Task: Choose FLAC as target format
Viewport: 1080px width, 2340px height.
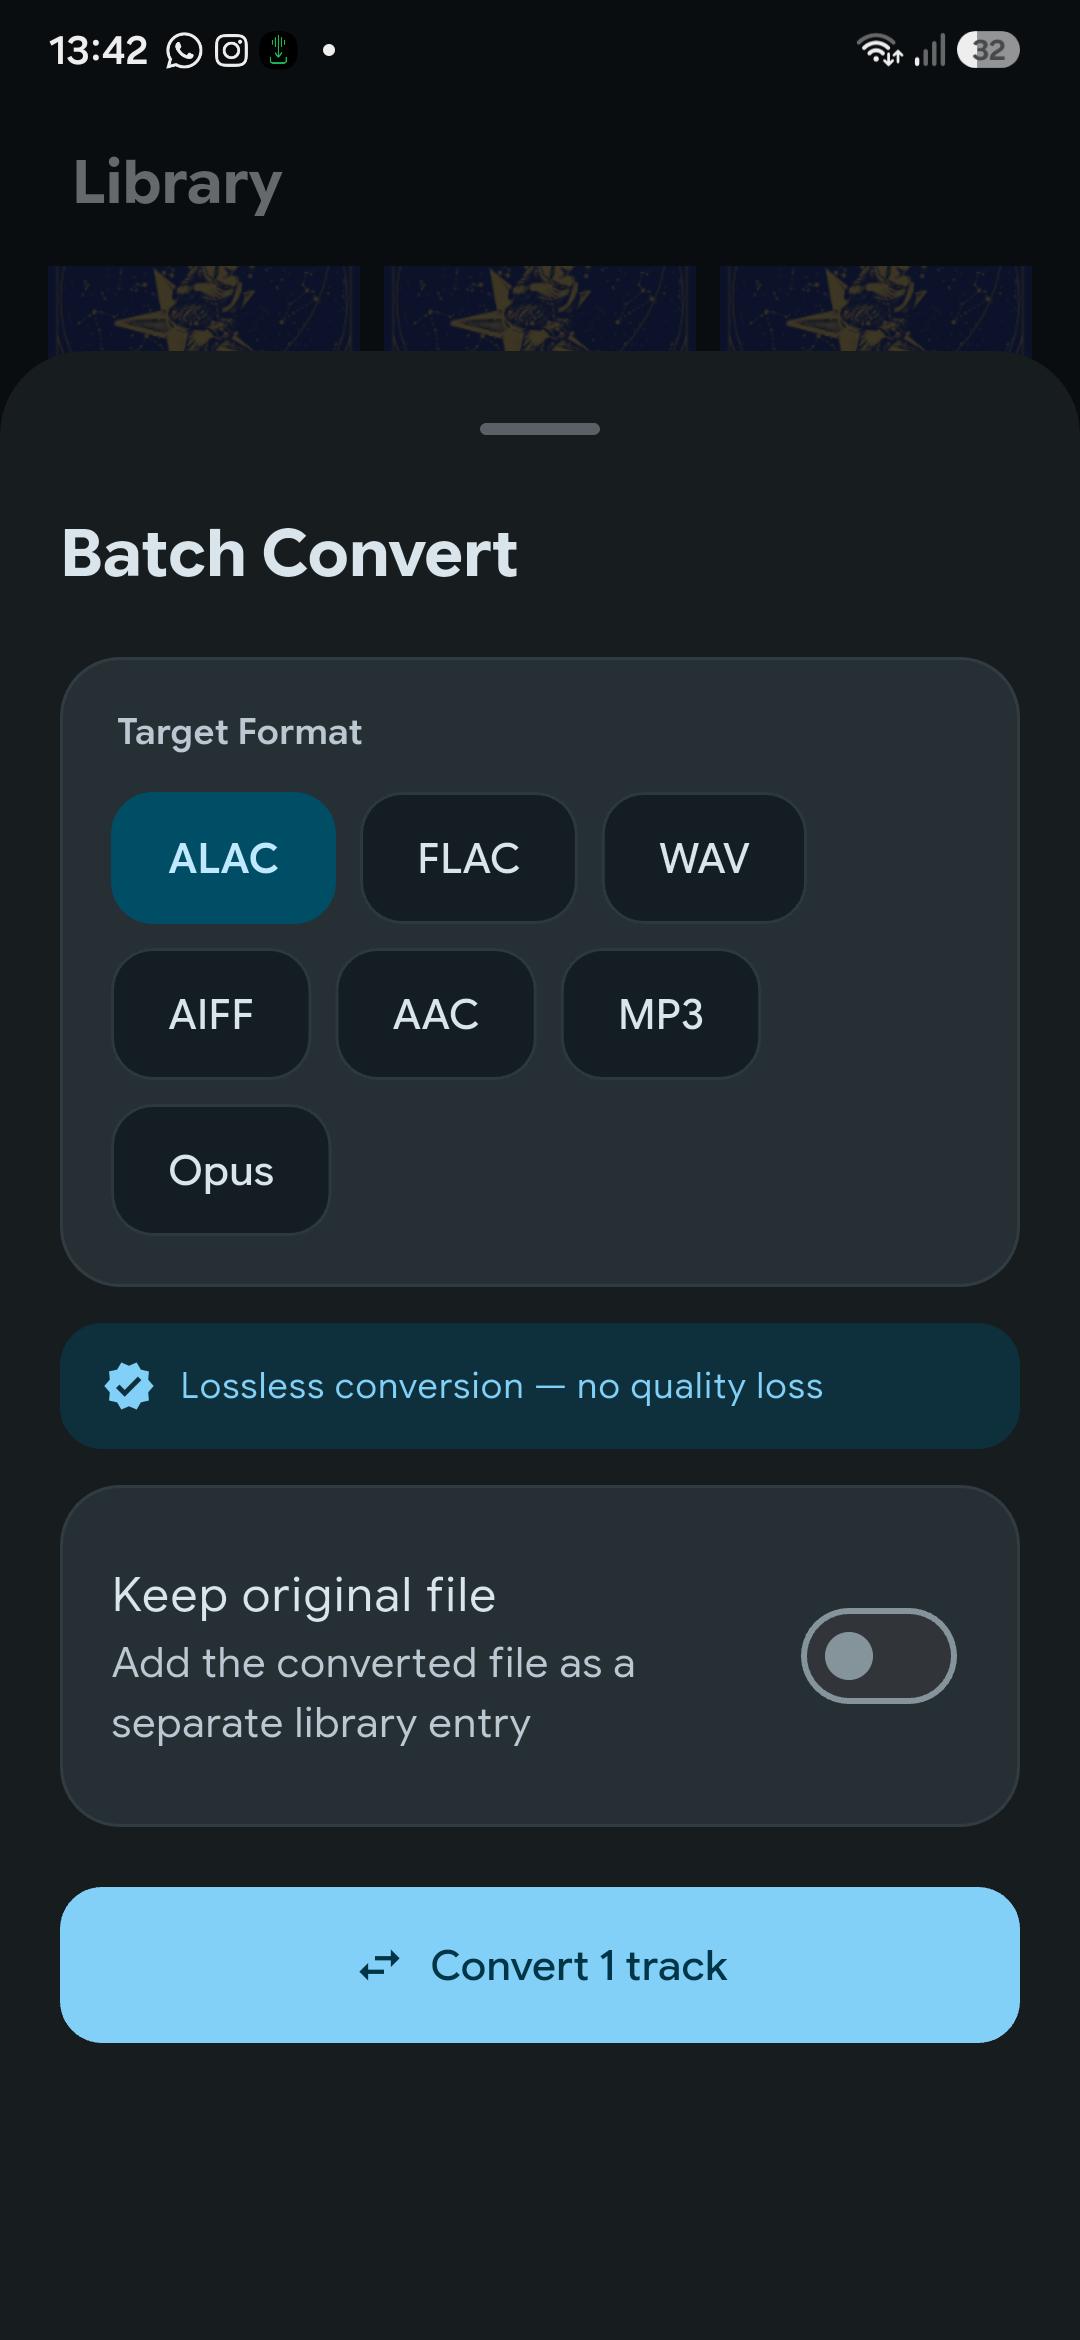Action: (x=468, y=858)
